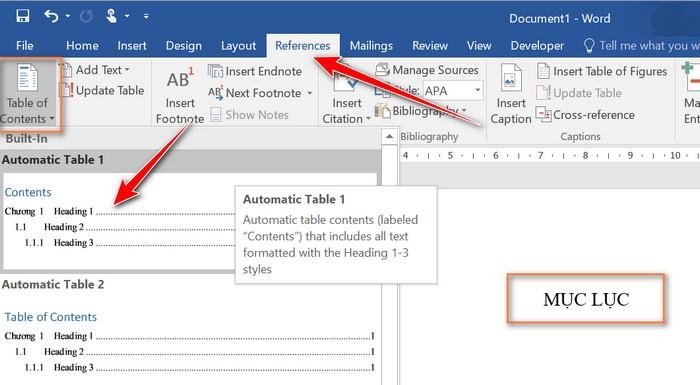Click the Save icon in Quick Access

pos(22,16)
